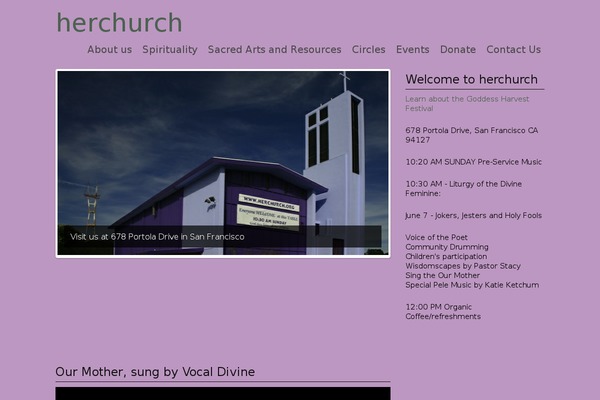Click the 'Welcome to herchurch' heading
This screenshot has width=600, height=400.
pyautogui.click(x=471, y=80)
